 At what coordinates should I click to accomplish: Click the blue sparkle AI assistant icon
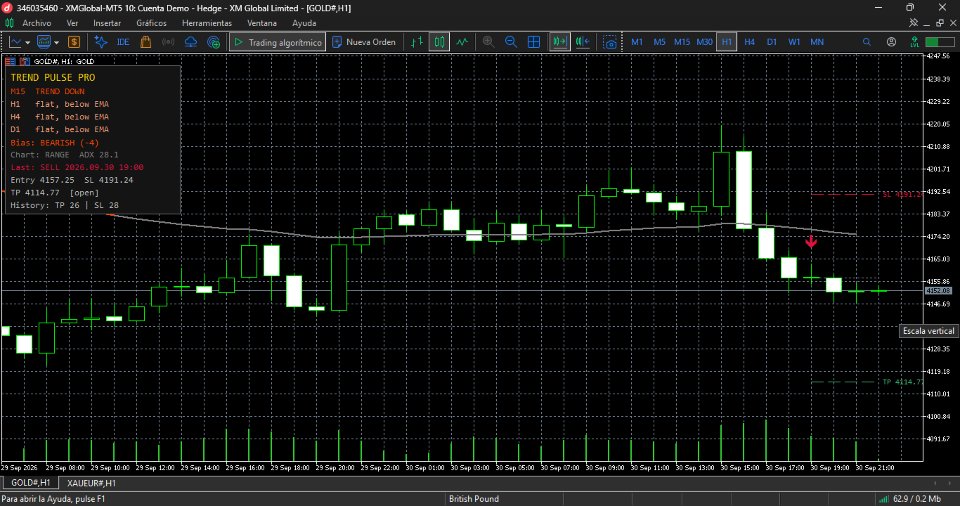click(x=101, y=42)
